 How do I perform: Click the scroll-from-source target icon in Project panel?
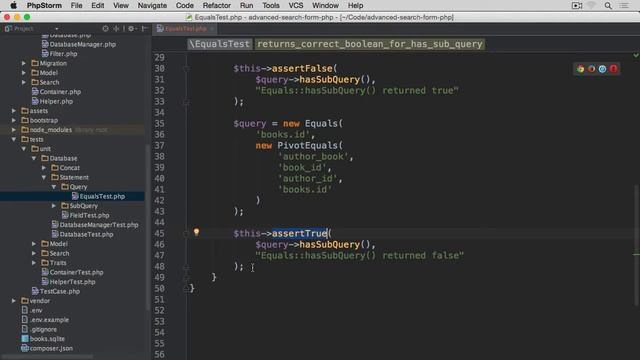[x=106, y=29]
